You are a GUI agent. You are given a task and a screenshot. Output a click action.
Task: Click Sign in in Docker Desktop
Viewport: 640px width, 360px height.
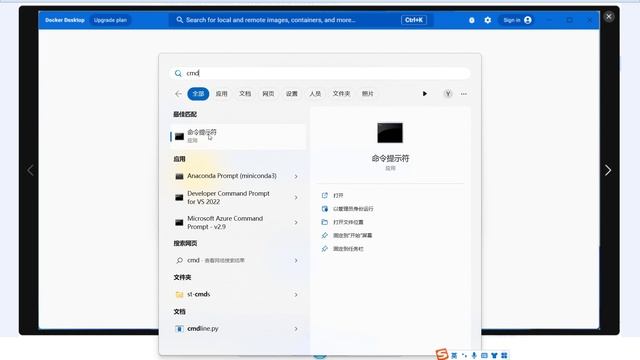pos(517,20)
